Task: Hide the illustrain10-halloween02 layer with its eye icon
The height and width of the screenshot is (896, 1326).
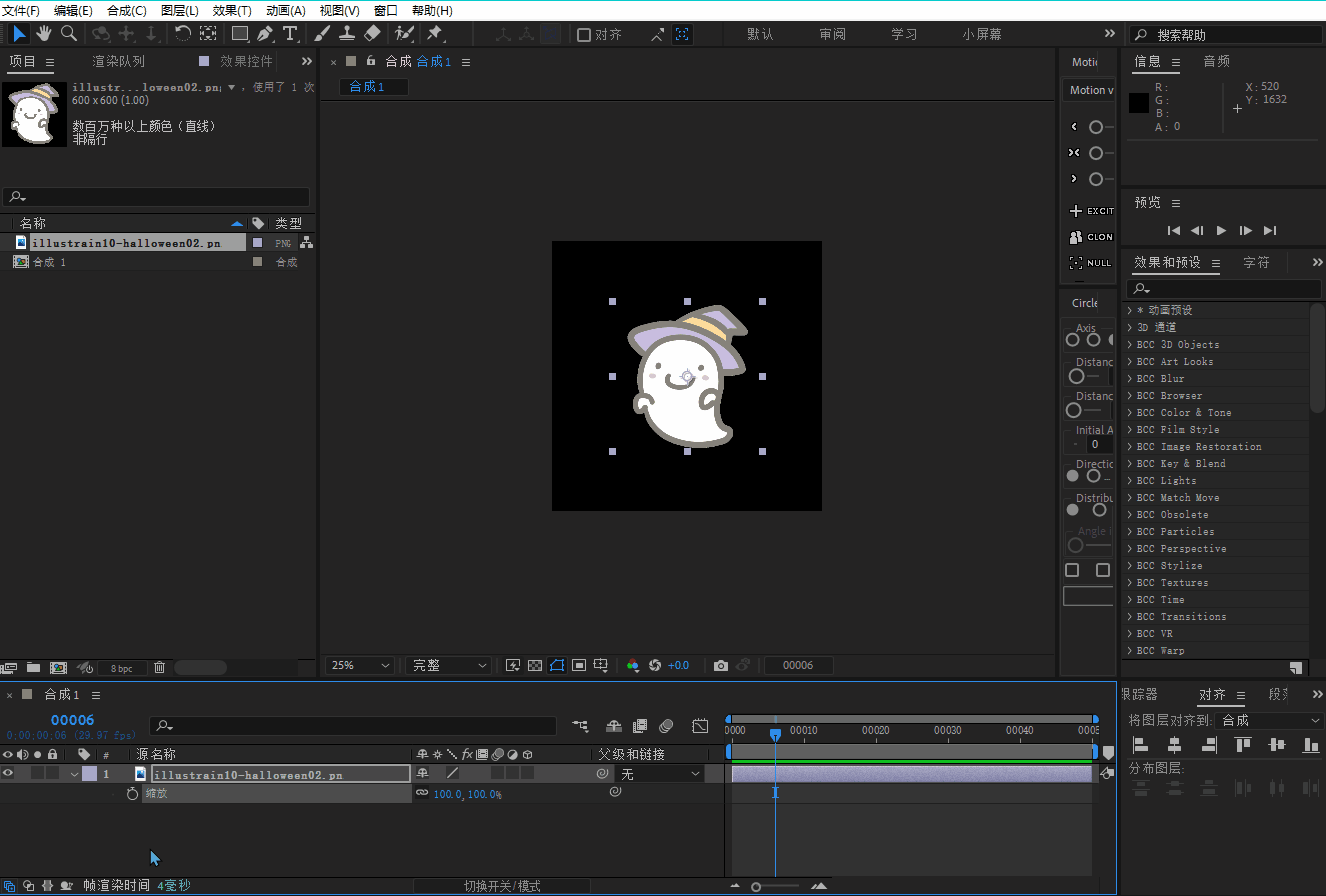Action: coord(8,773)
